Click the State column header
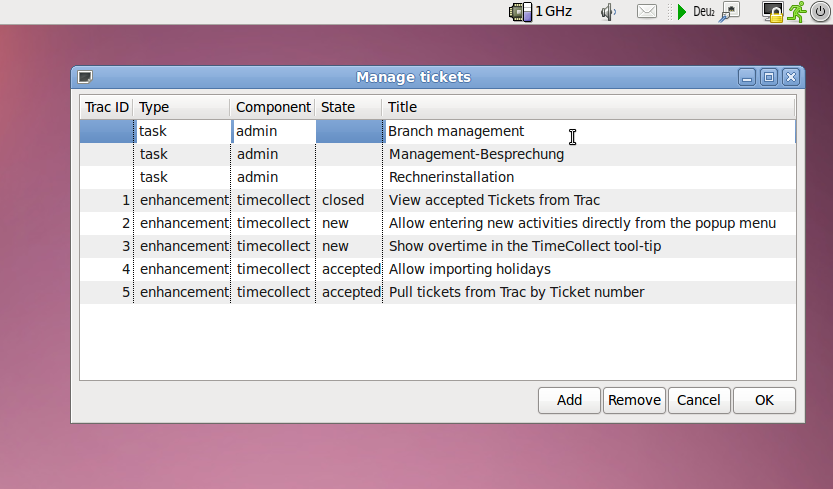This screenshot has width=833, height=489. pos(348,107)
